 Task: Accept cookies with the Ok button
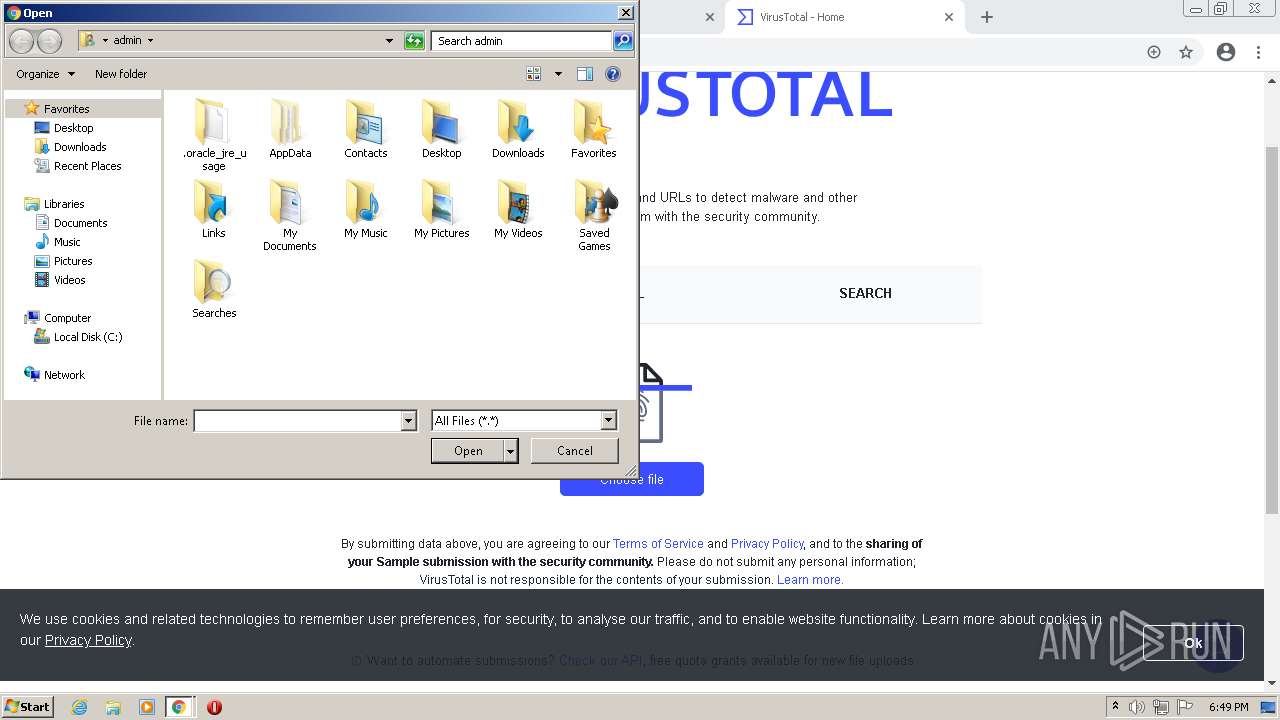(1193, 643)
